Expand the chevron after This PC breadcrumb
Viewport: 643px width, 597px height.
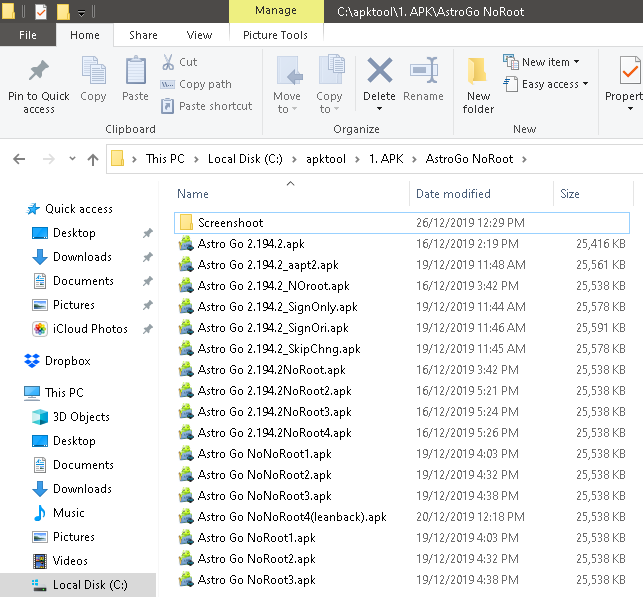click(x=196, y=159)
